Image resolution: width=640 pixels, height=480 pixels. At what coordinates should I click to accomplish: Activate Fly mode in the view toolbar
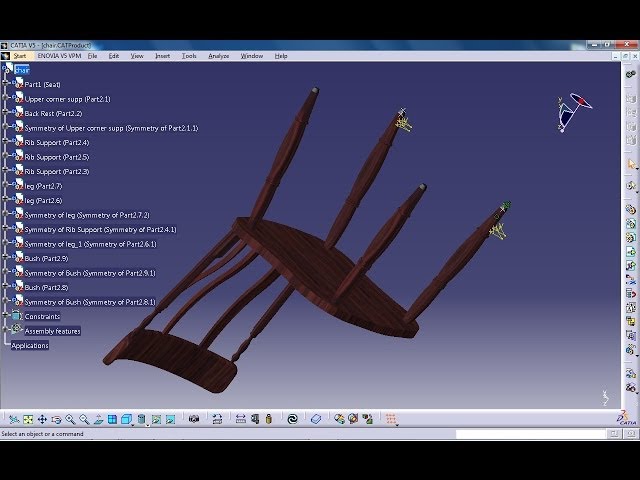[14, 419]
